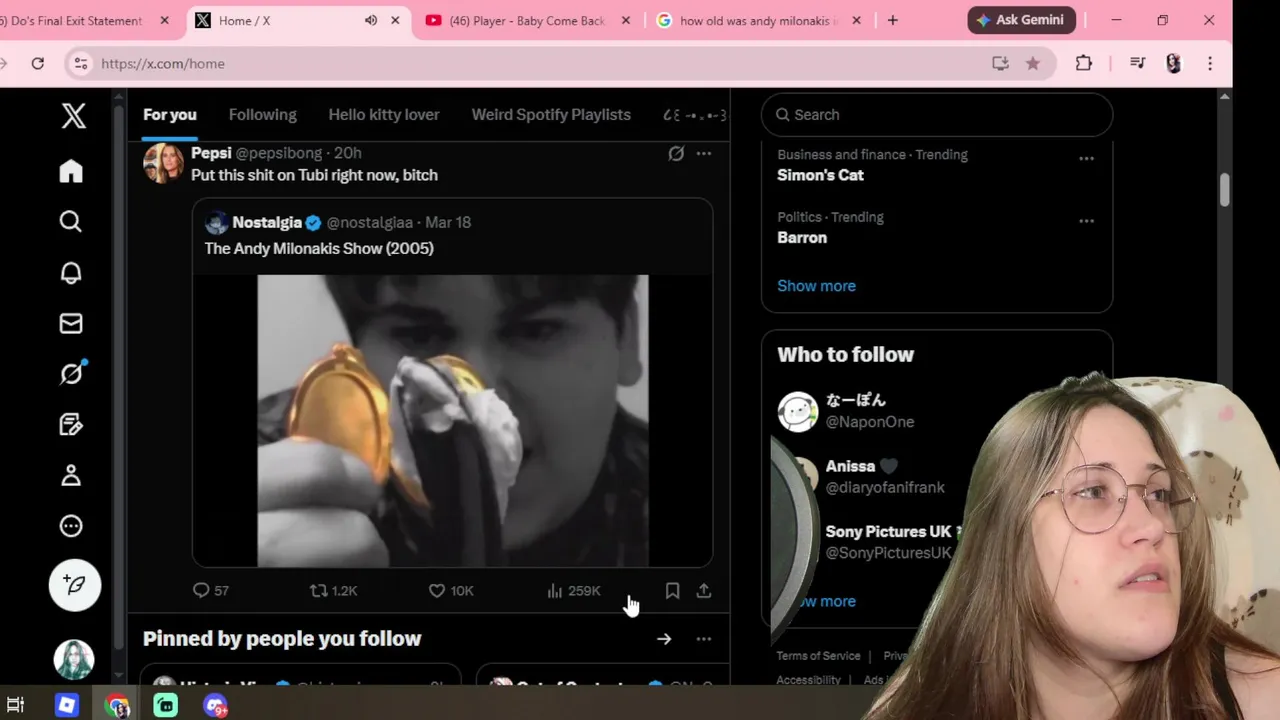Viewport: 1280px width, 720px height.
Task: Click the page vertical scrollbar thumb
Action: tap(1225, 190)
